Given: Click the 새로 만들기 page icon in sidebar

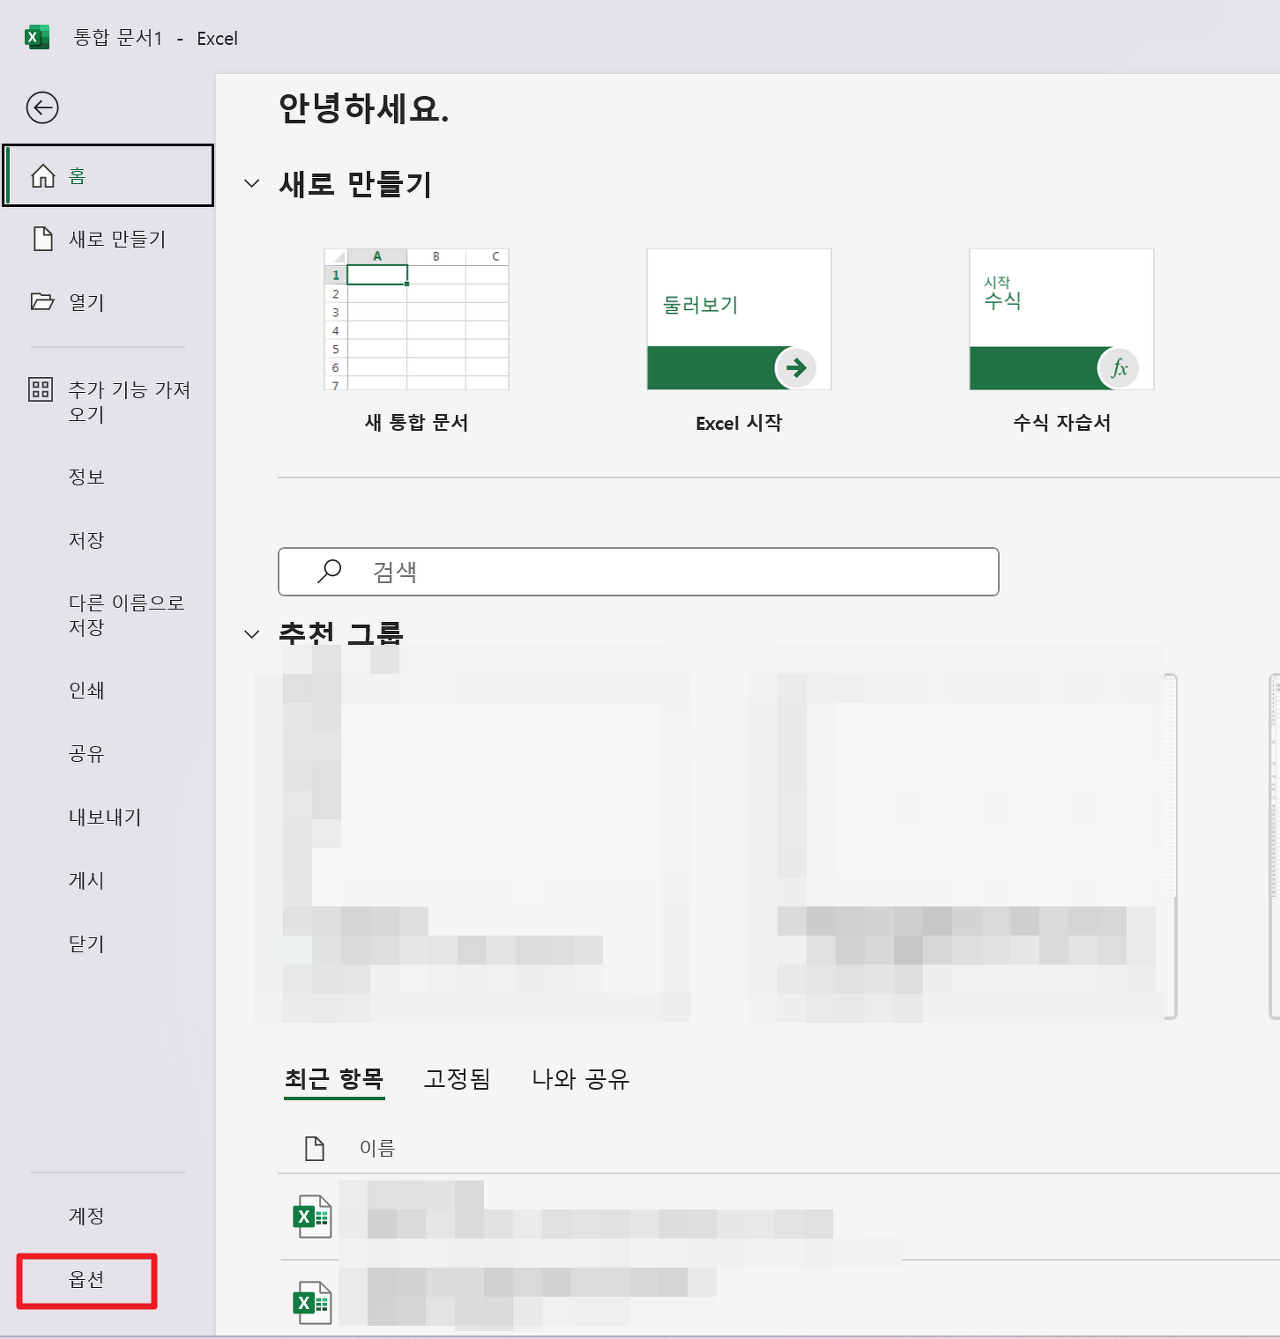Looking at the screenshot, I should (x=43, y=239).
